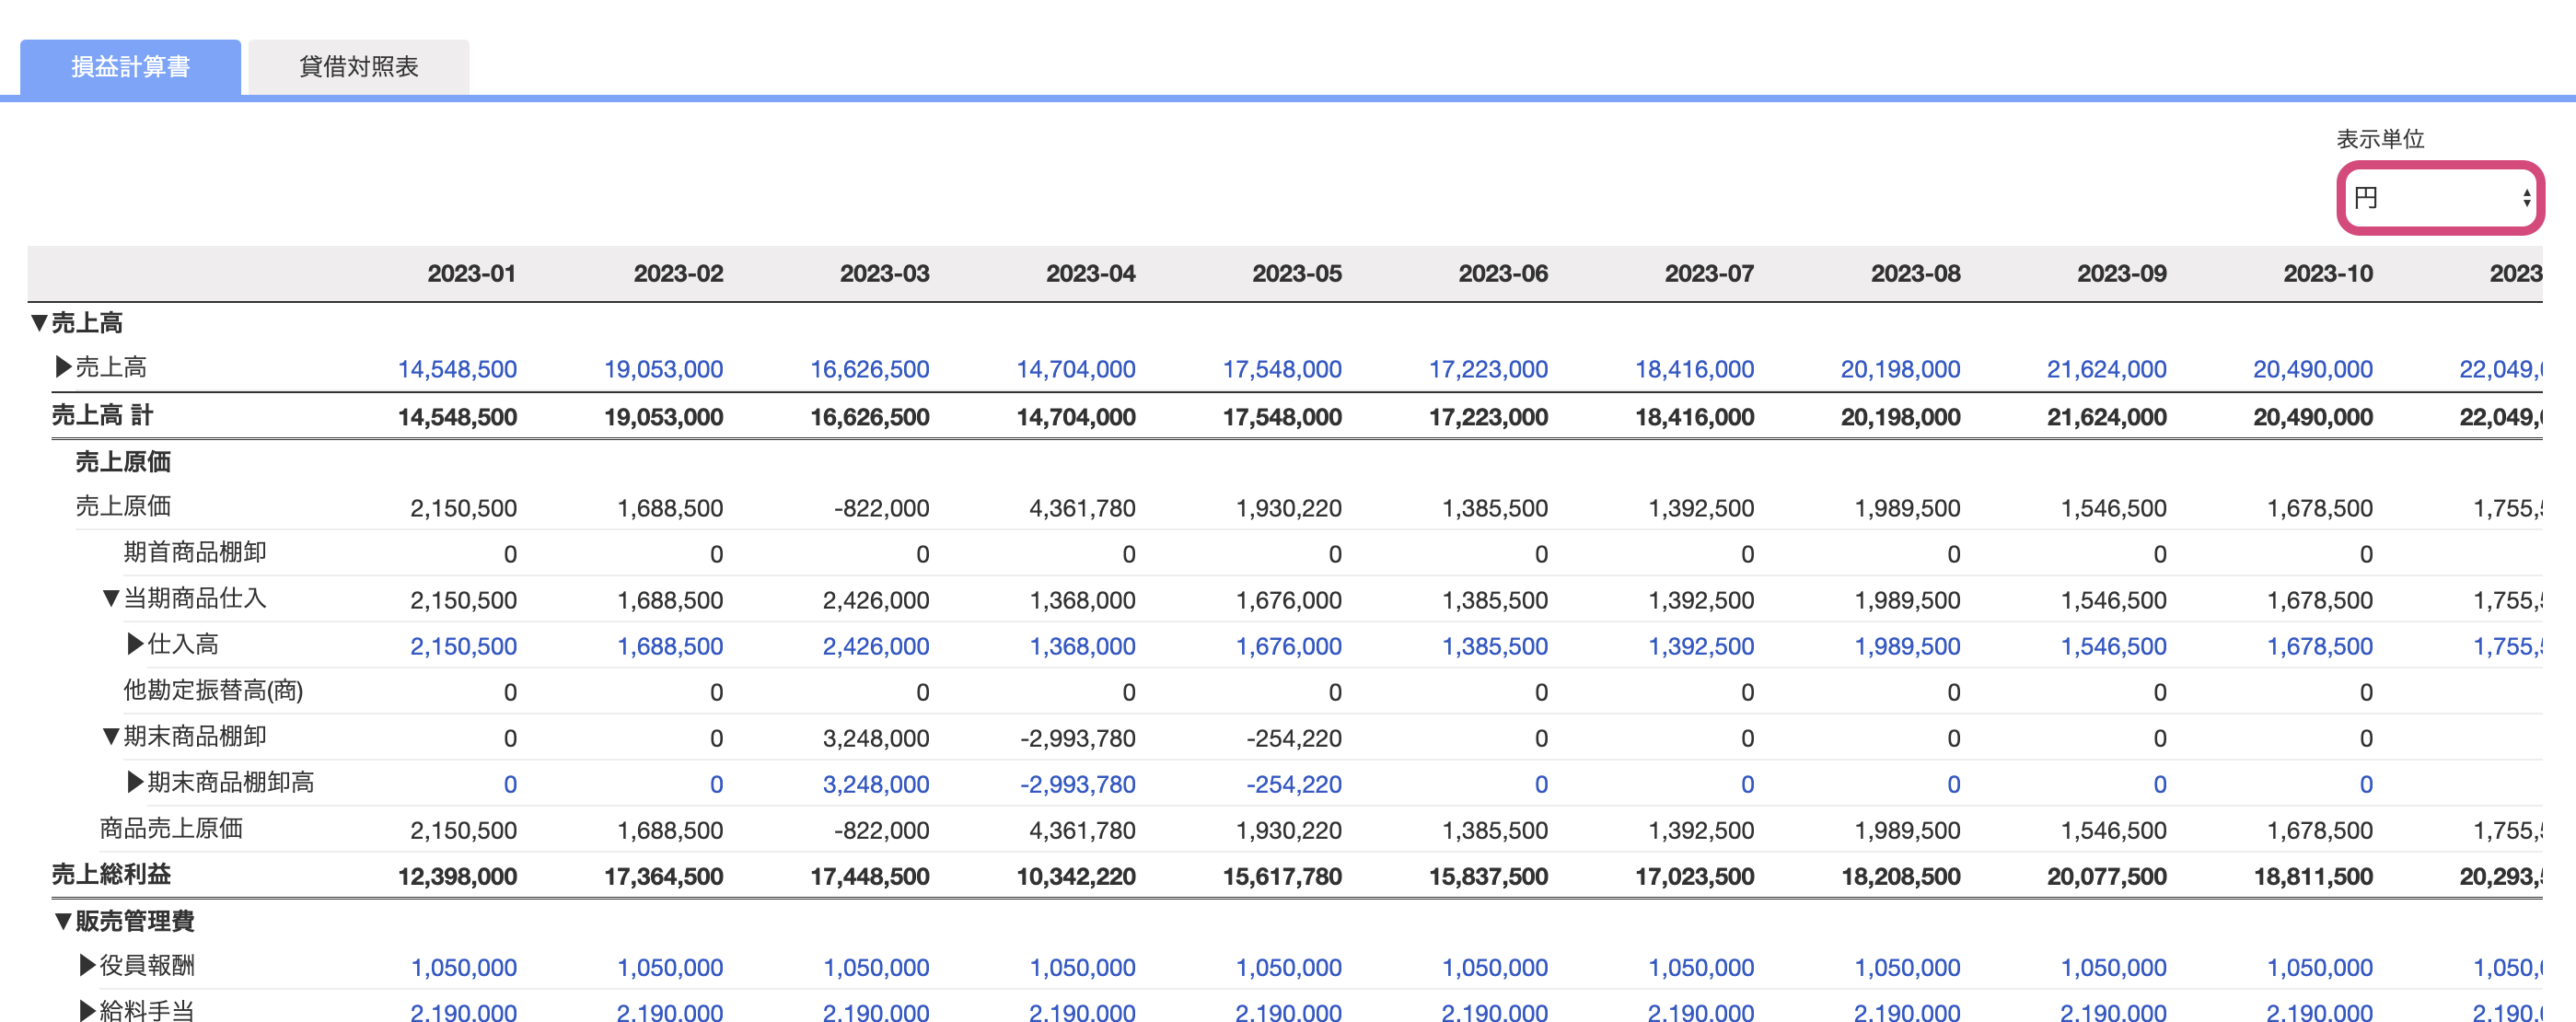
Task: Open 売上高 amount 17,223,000 for 2023-06
Action: coord(1488,369)
